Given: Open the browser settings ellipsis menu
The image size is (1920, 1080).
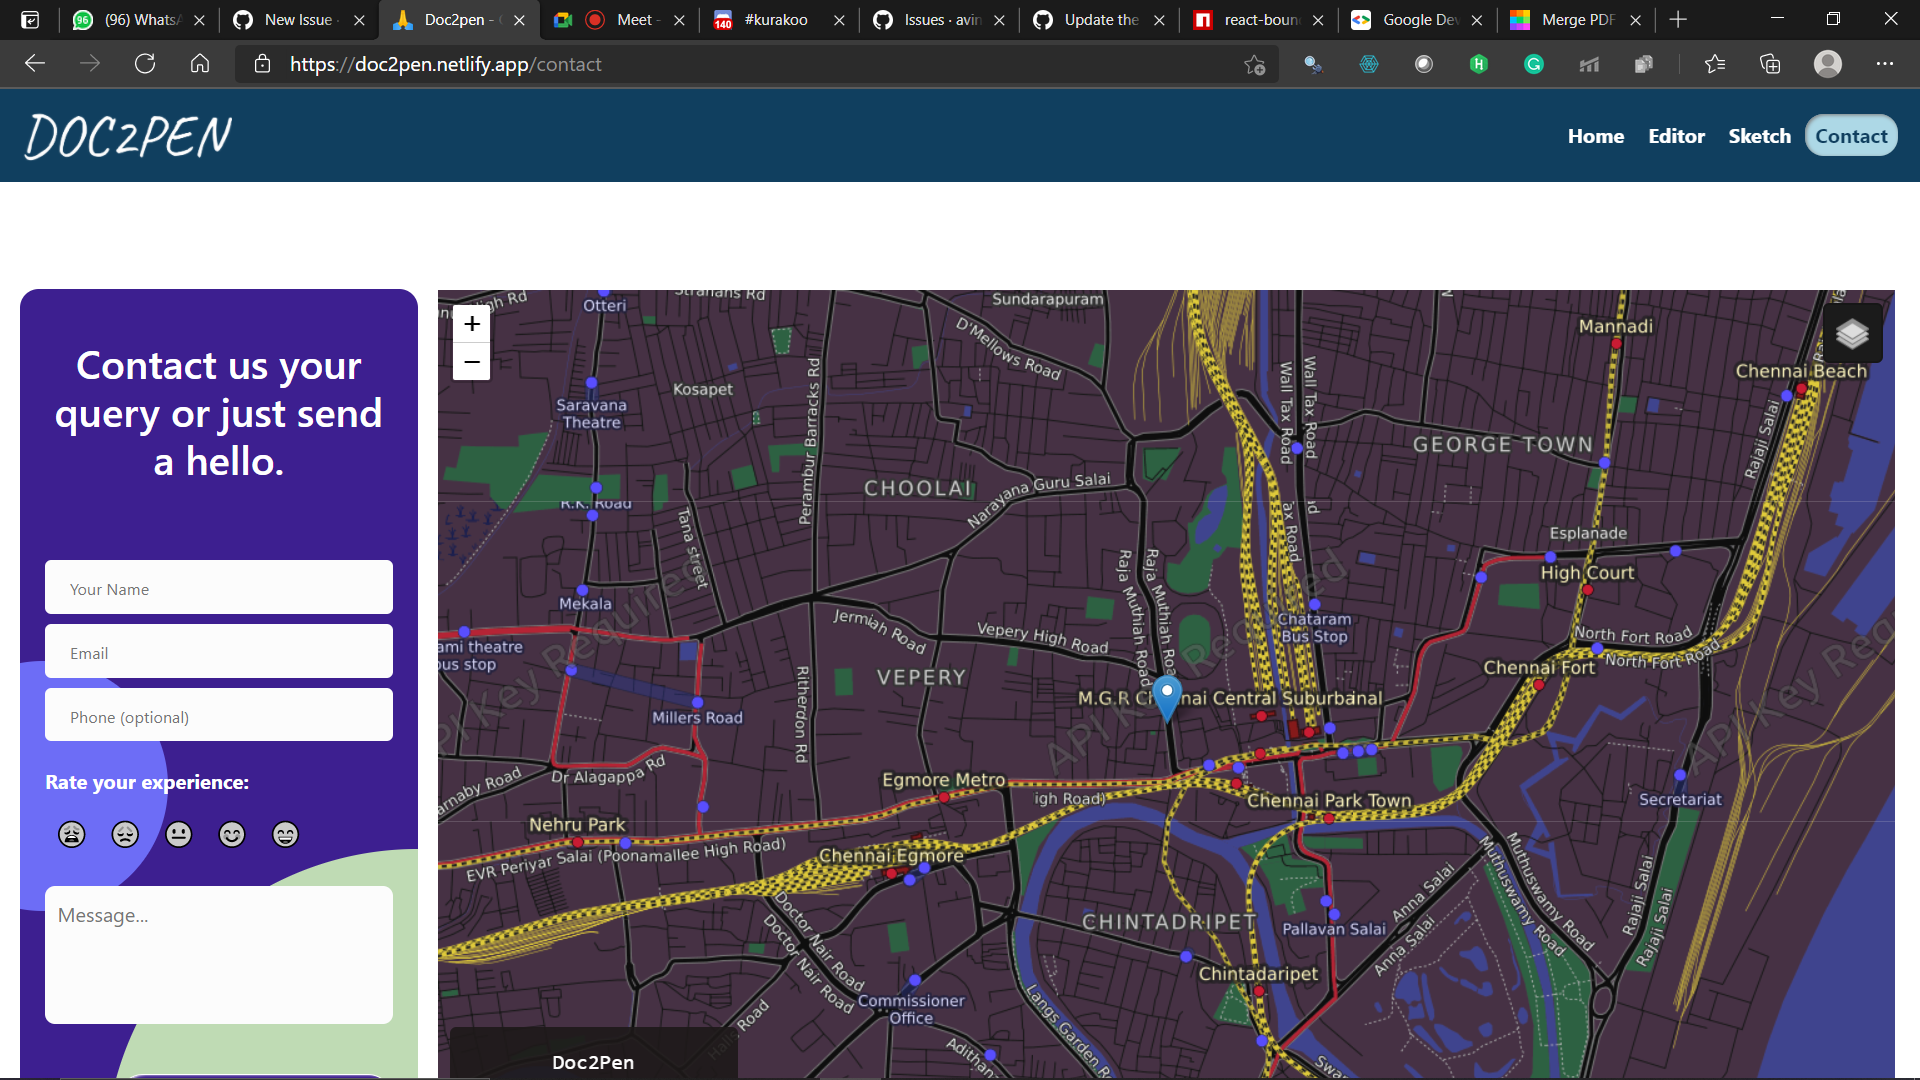Looking at the screenshot, I should 1884,64.
